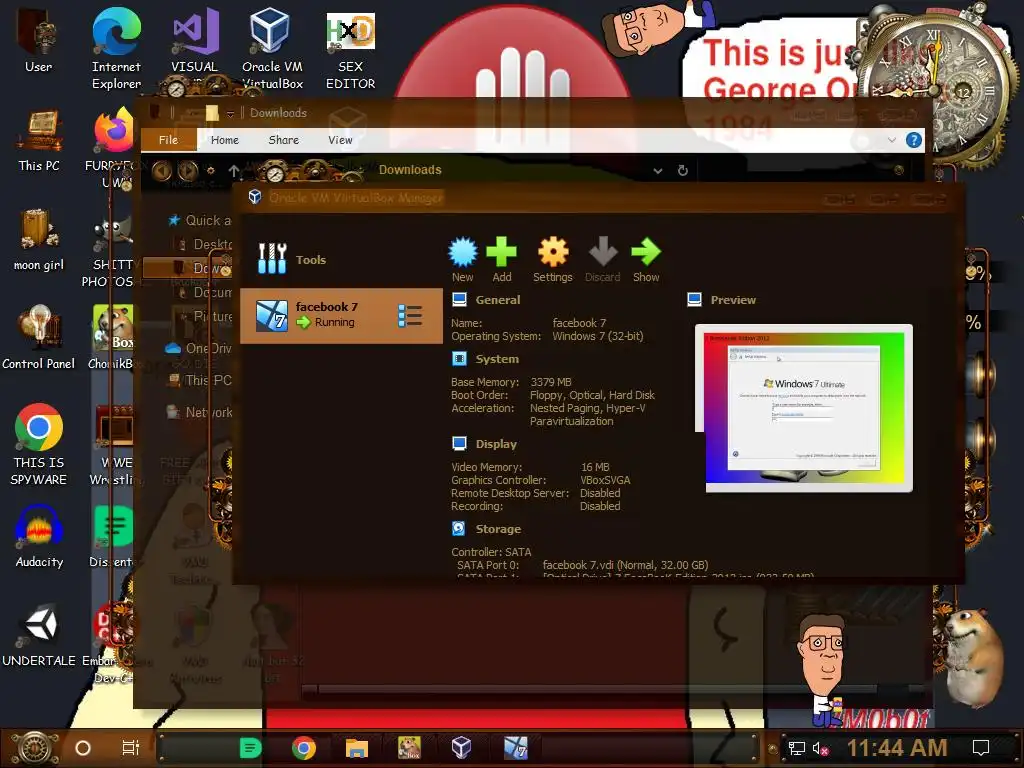
Task: Open the User desktop icon
Action: 39,40
